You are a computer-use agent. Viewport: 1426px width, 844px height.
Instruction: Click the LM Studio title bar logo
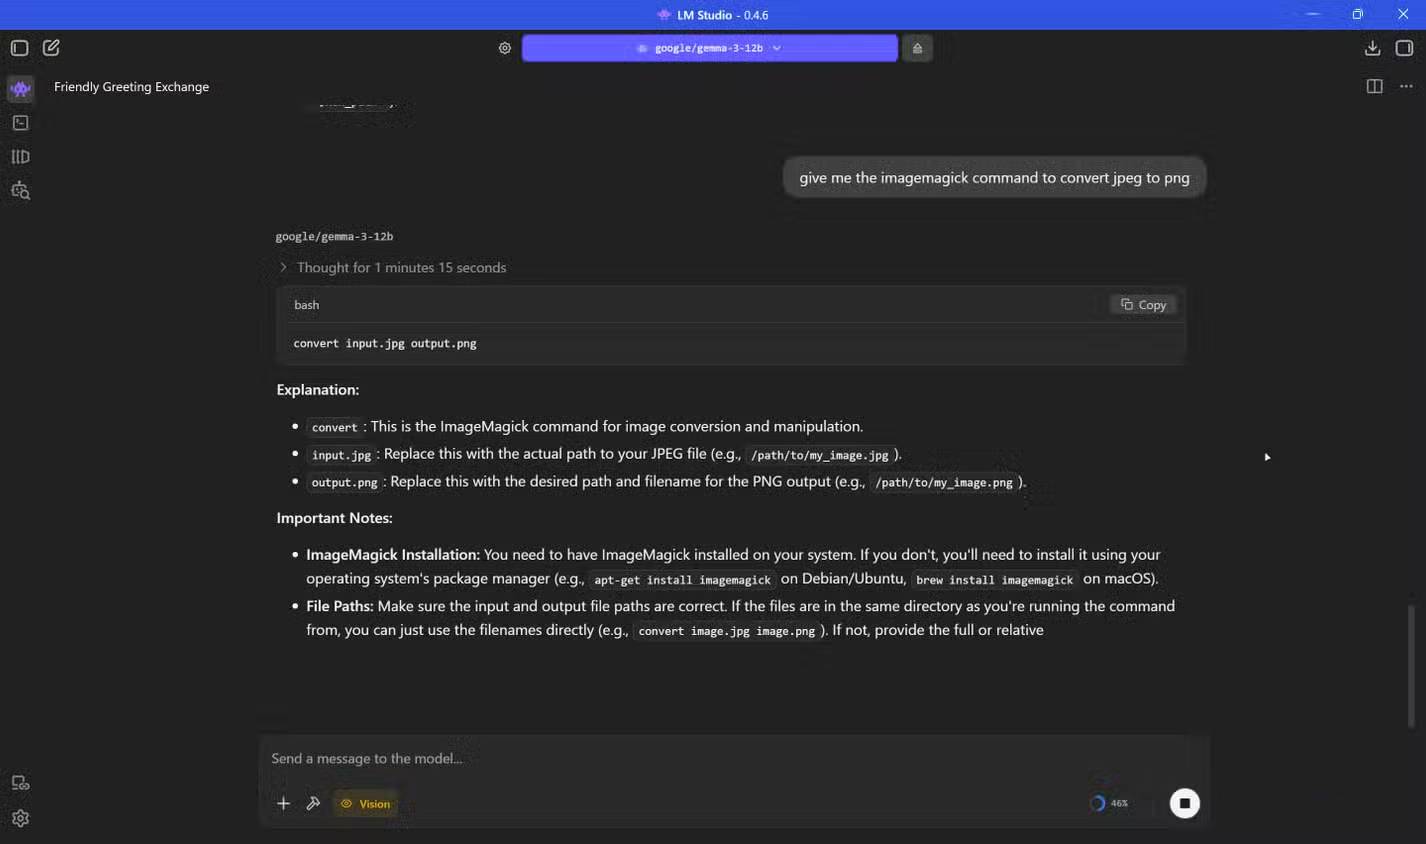663,15
